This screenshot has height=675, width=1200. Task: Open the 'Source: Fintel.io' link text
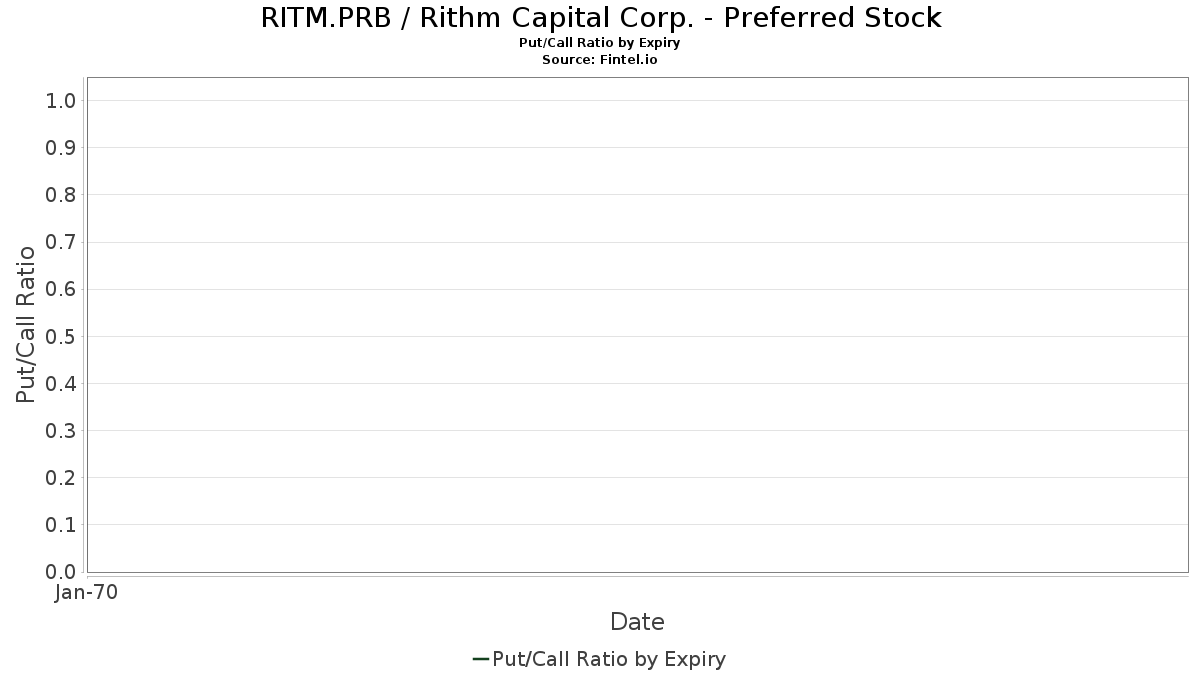point(600,59)
